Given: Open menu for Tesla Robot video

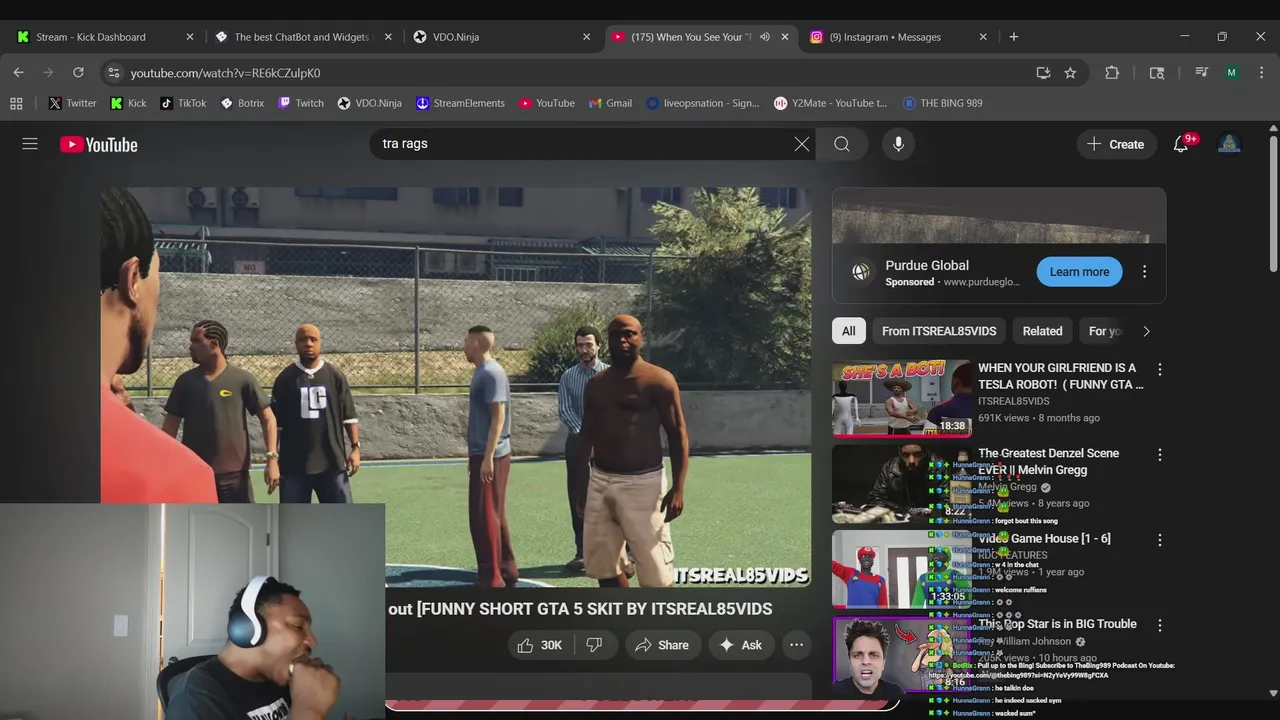Looking at the screenshot, I should (1159, 369).
